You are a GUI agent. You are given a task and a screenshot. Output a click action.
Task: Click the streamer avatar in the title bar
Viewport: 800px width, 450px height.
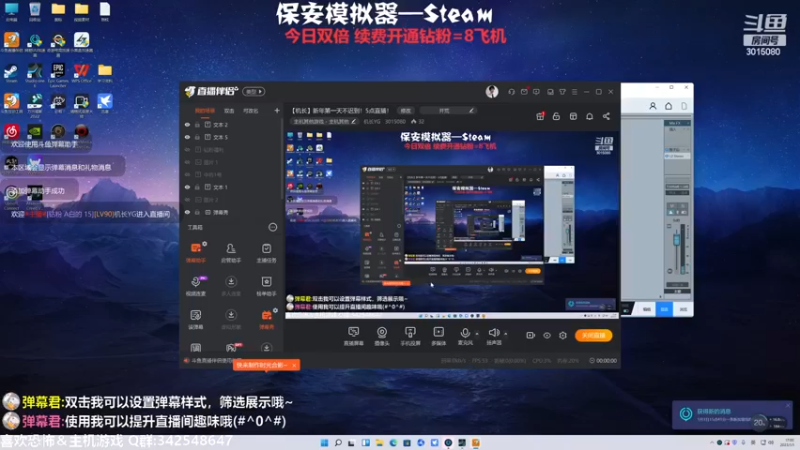point(492,91)
